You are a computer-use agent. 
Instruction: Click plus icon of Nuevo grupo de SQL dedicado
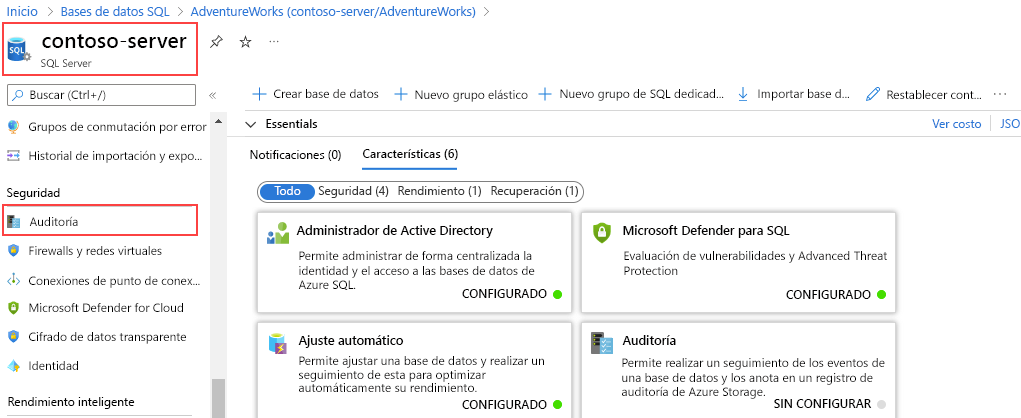[x=546, y=94]
